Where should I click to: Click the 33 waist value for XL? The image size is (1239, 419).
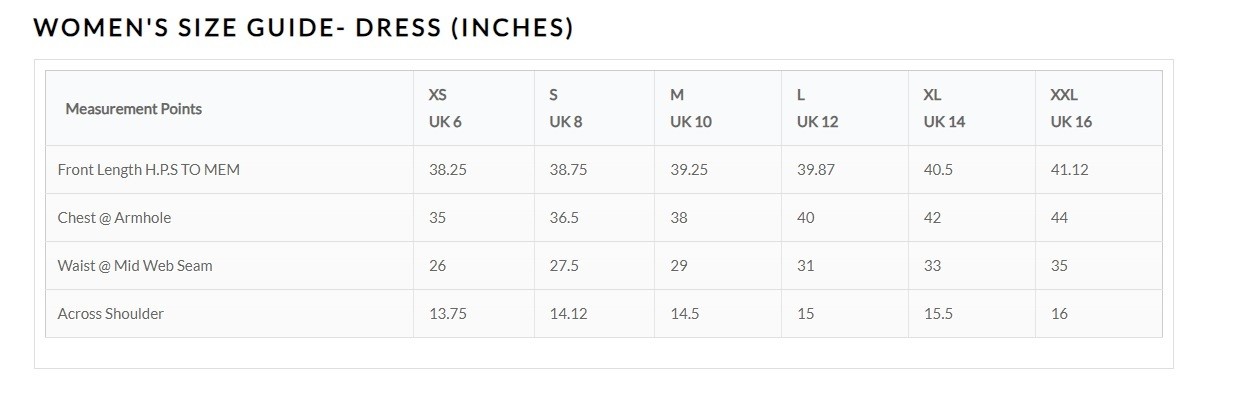932,266
